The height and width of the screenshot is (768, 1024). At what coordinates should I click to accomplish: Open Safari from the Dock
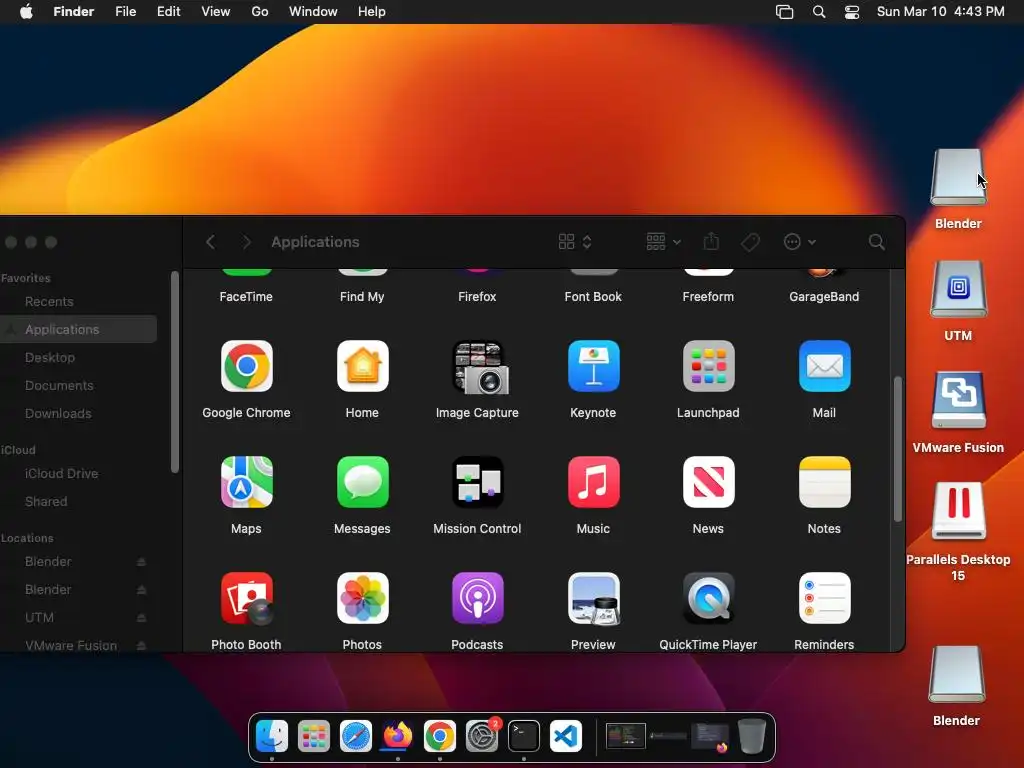(x=356, y=737)
